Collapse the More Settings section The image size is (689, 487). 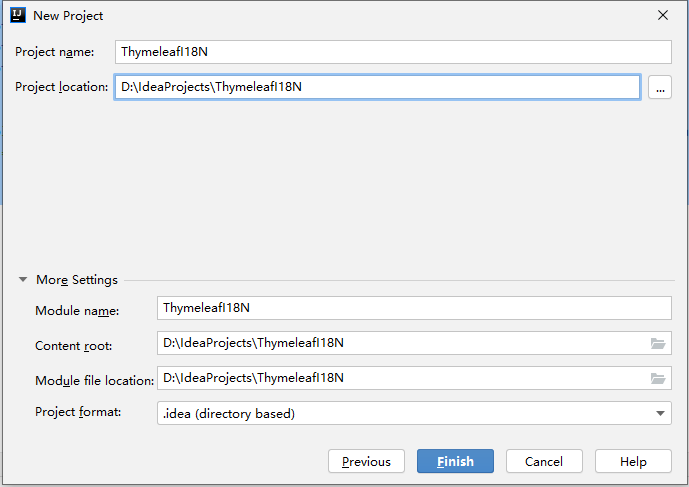[23, 280]
